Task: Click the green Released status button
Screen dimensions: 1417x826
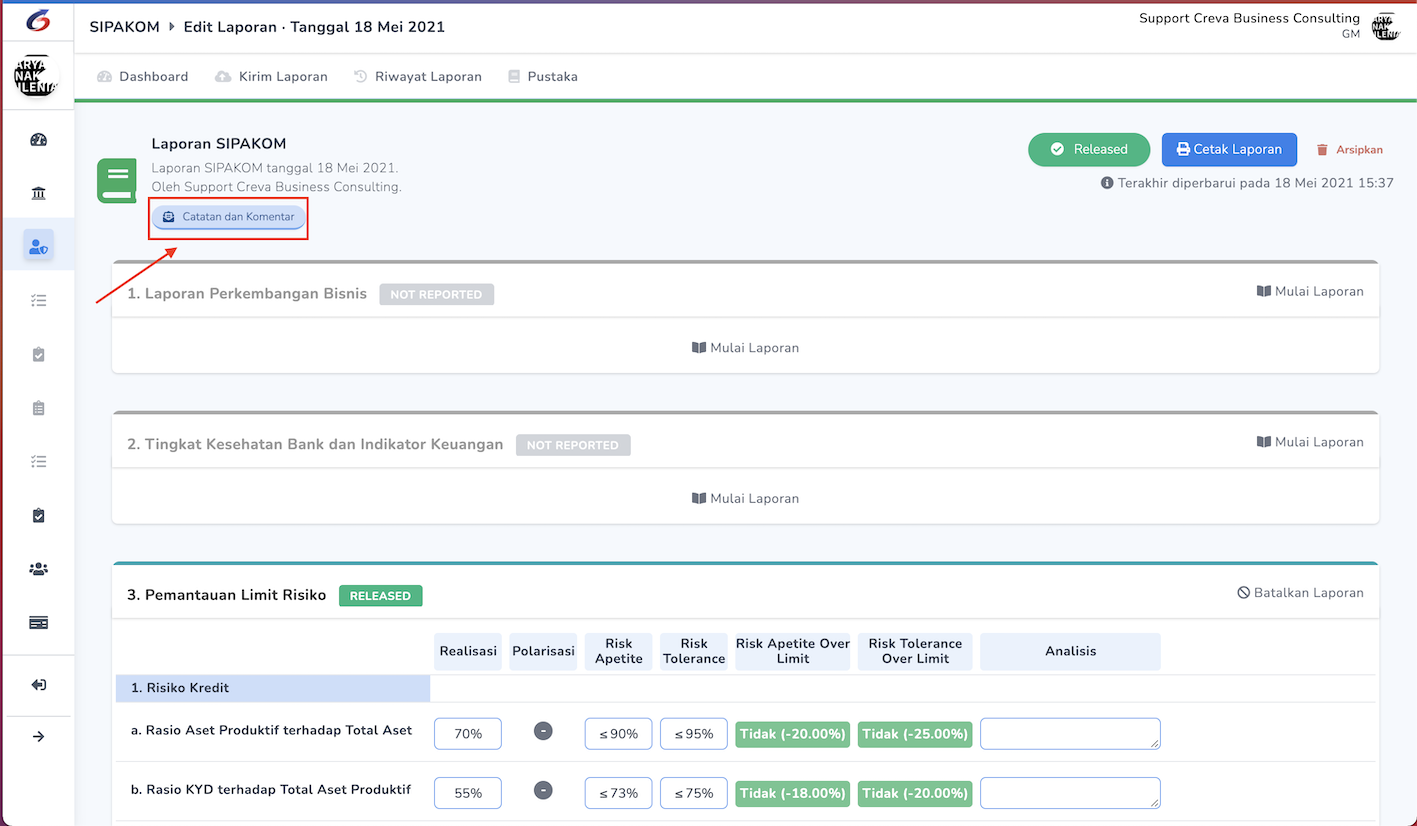Action: pos(1089,149)
